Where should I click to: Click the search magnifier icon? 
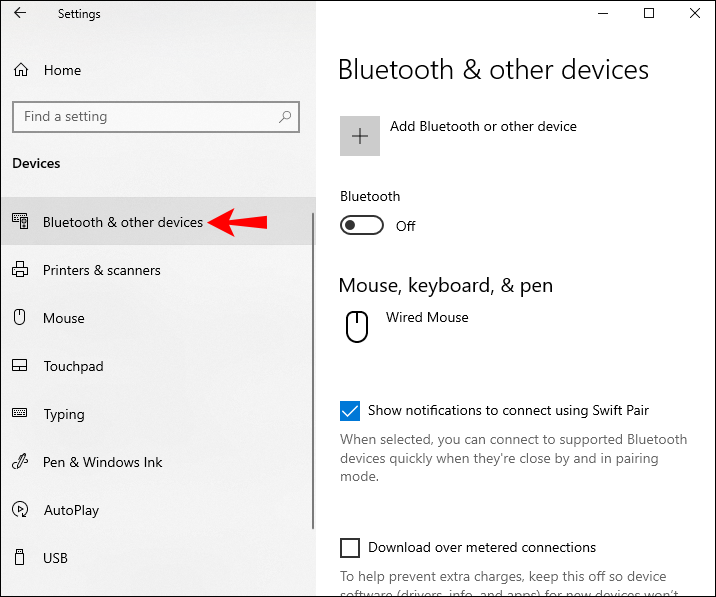[x=286, y=117]
